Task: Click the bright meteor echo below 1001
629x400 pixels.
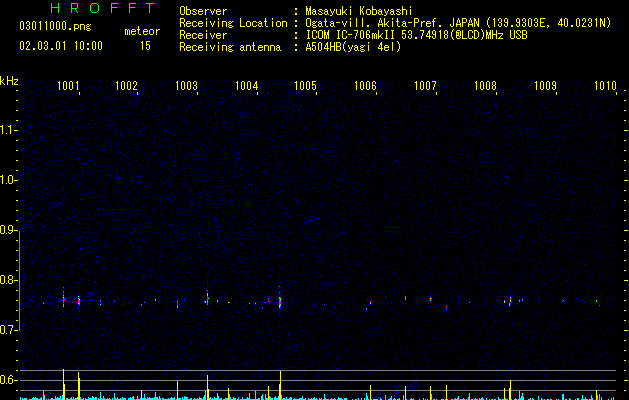Action: pos(63,299)
